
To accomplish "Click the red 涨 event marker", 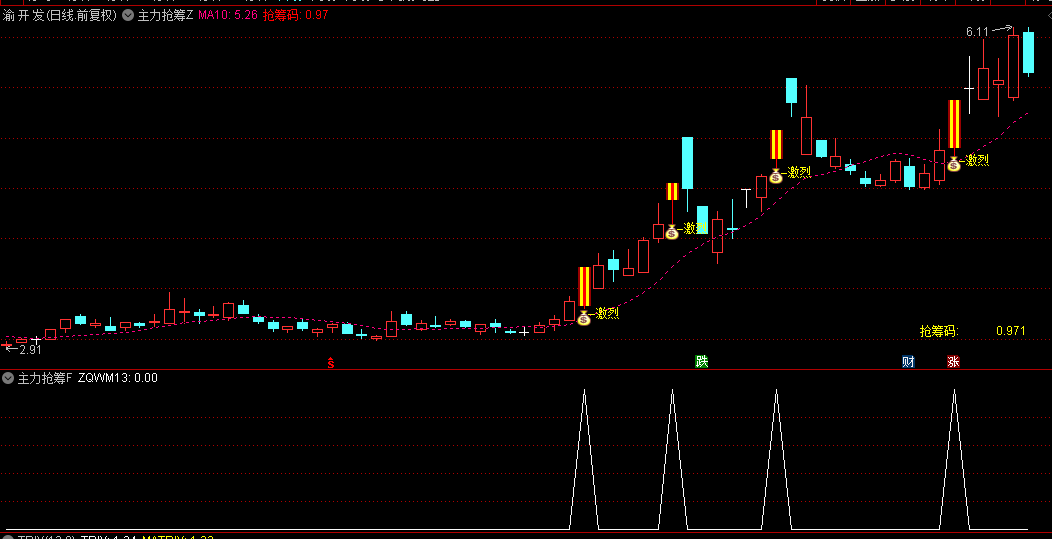I will coord(953,362).
